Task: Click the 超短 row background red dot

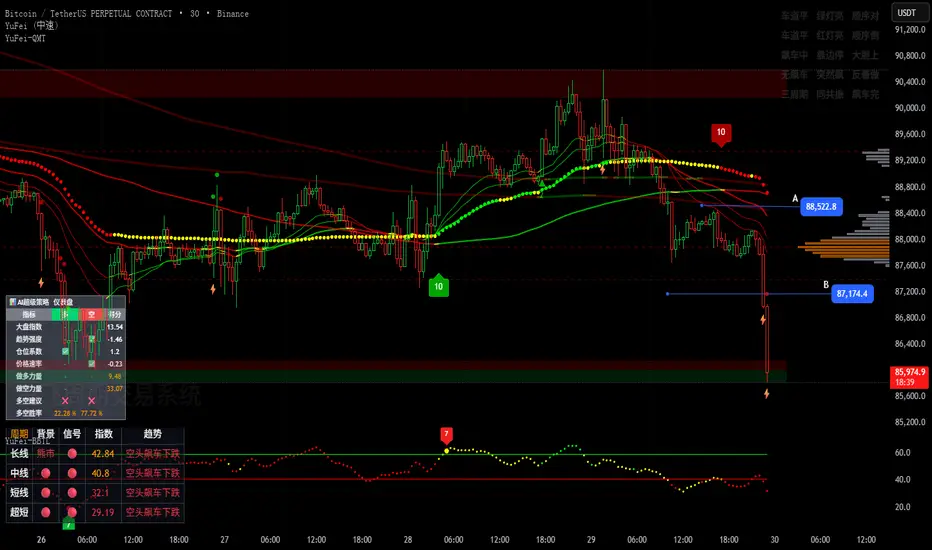Action: [x=46, y=512]
